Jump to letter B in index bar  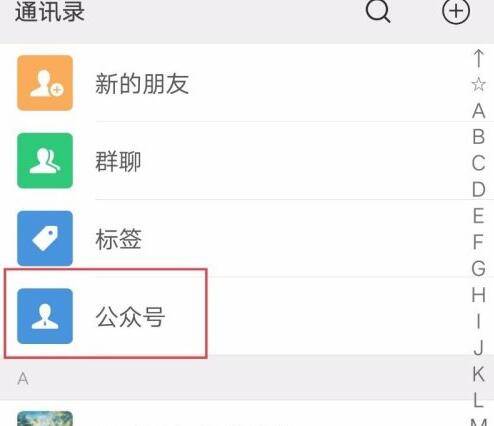(479, 137)
